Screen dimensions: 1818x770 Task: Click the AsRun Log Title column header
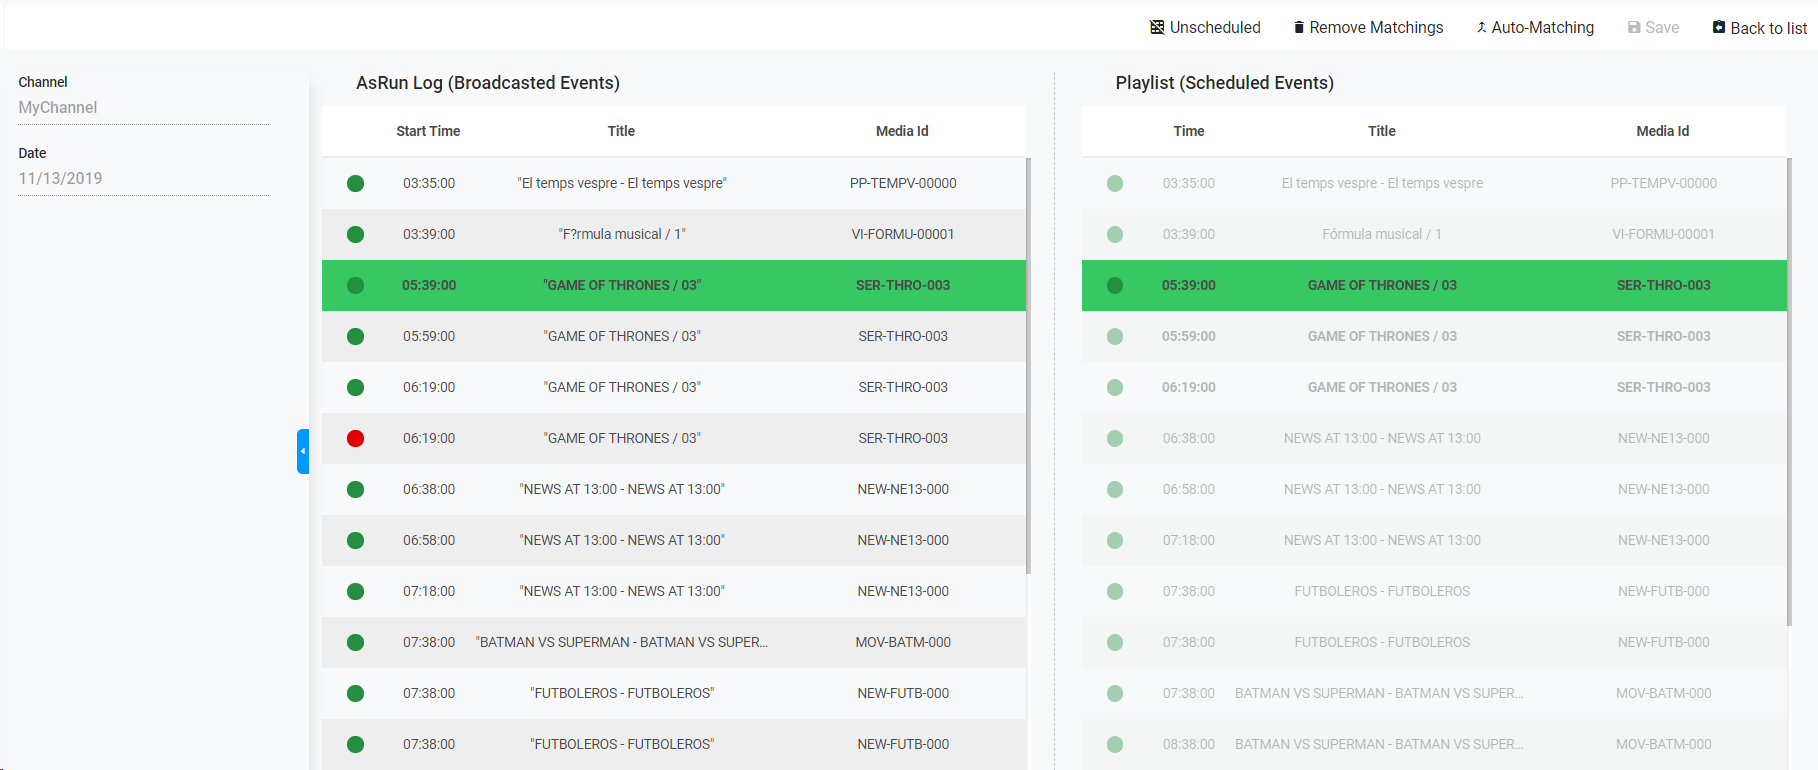coord(621,131)
